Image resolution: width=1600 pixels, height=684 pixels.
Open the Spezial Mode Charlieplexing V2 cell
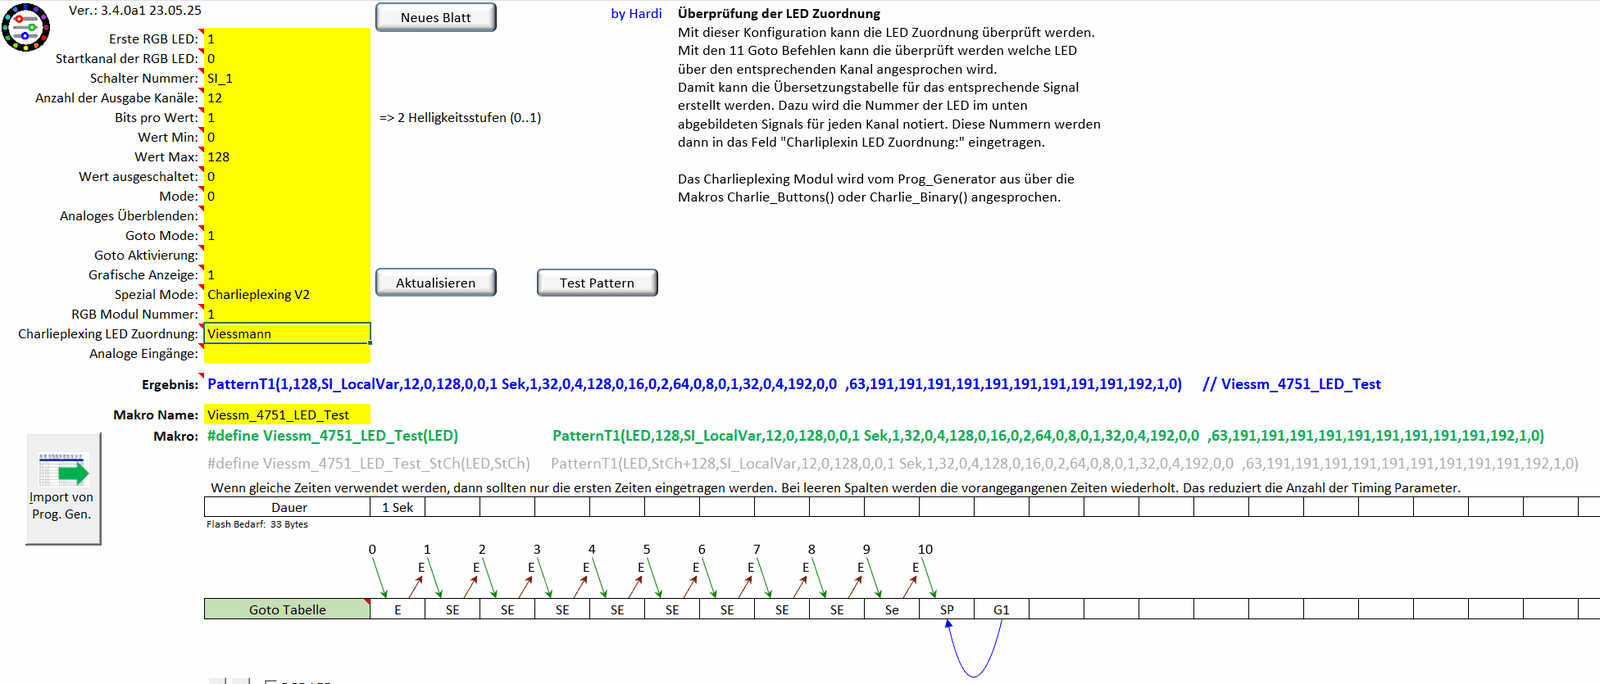286,295
